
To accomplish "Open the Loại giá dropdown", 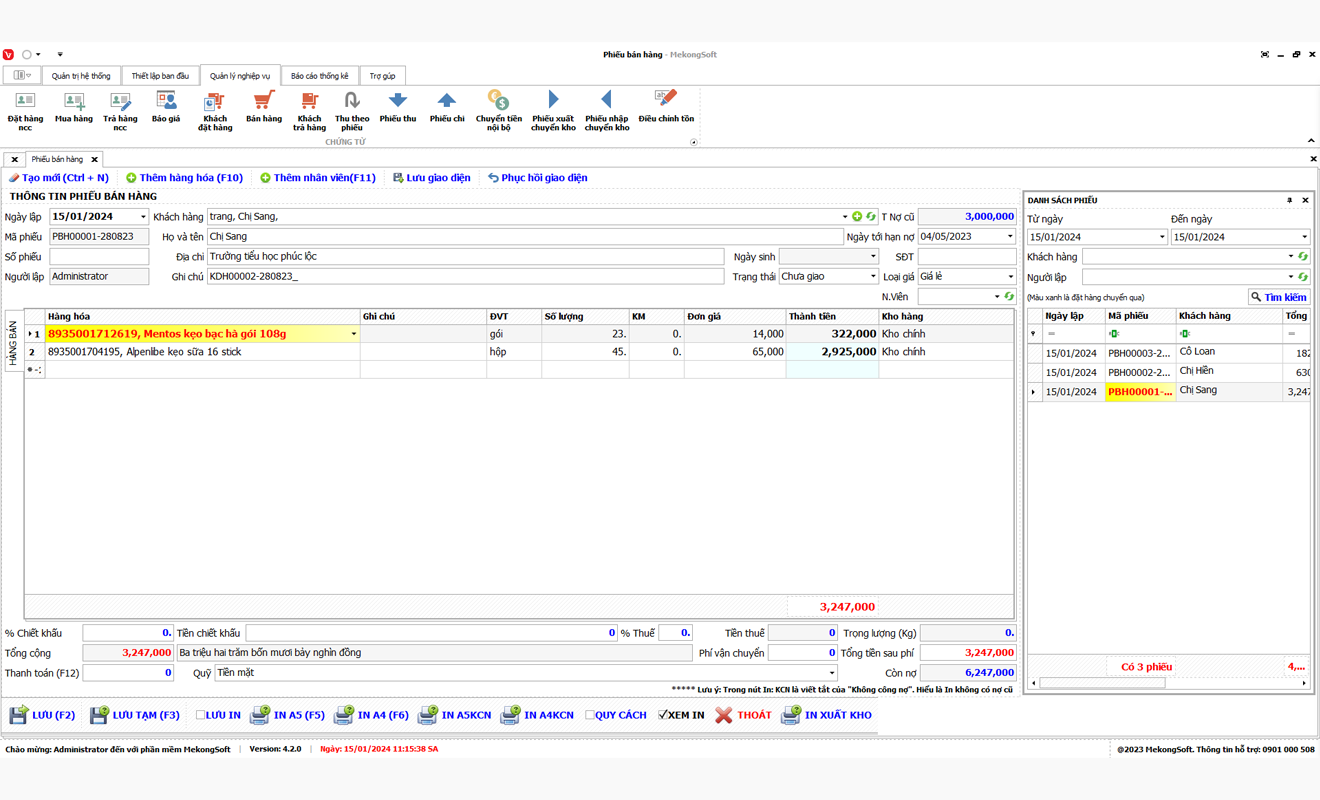I will pyautogui.click(x=1010, y=277).
